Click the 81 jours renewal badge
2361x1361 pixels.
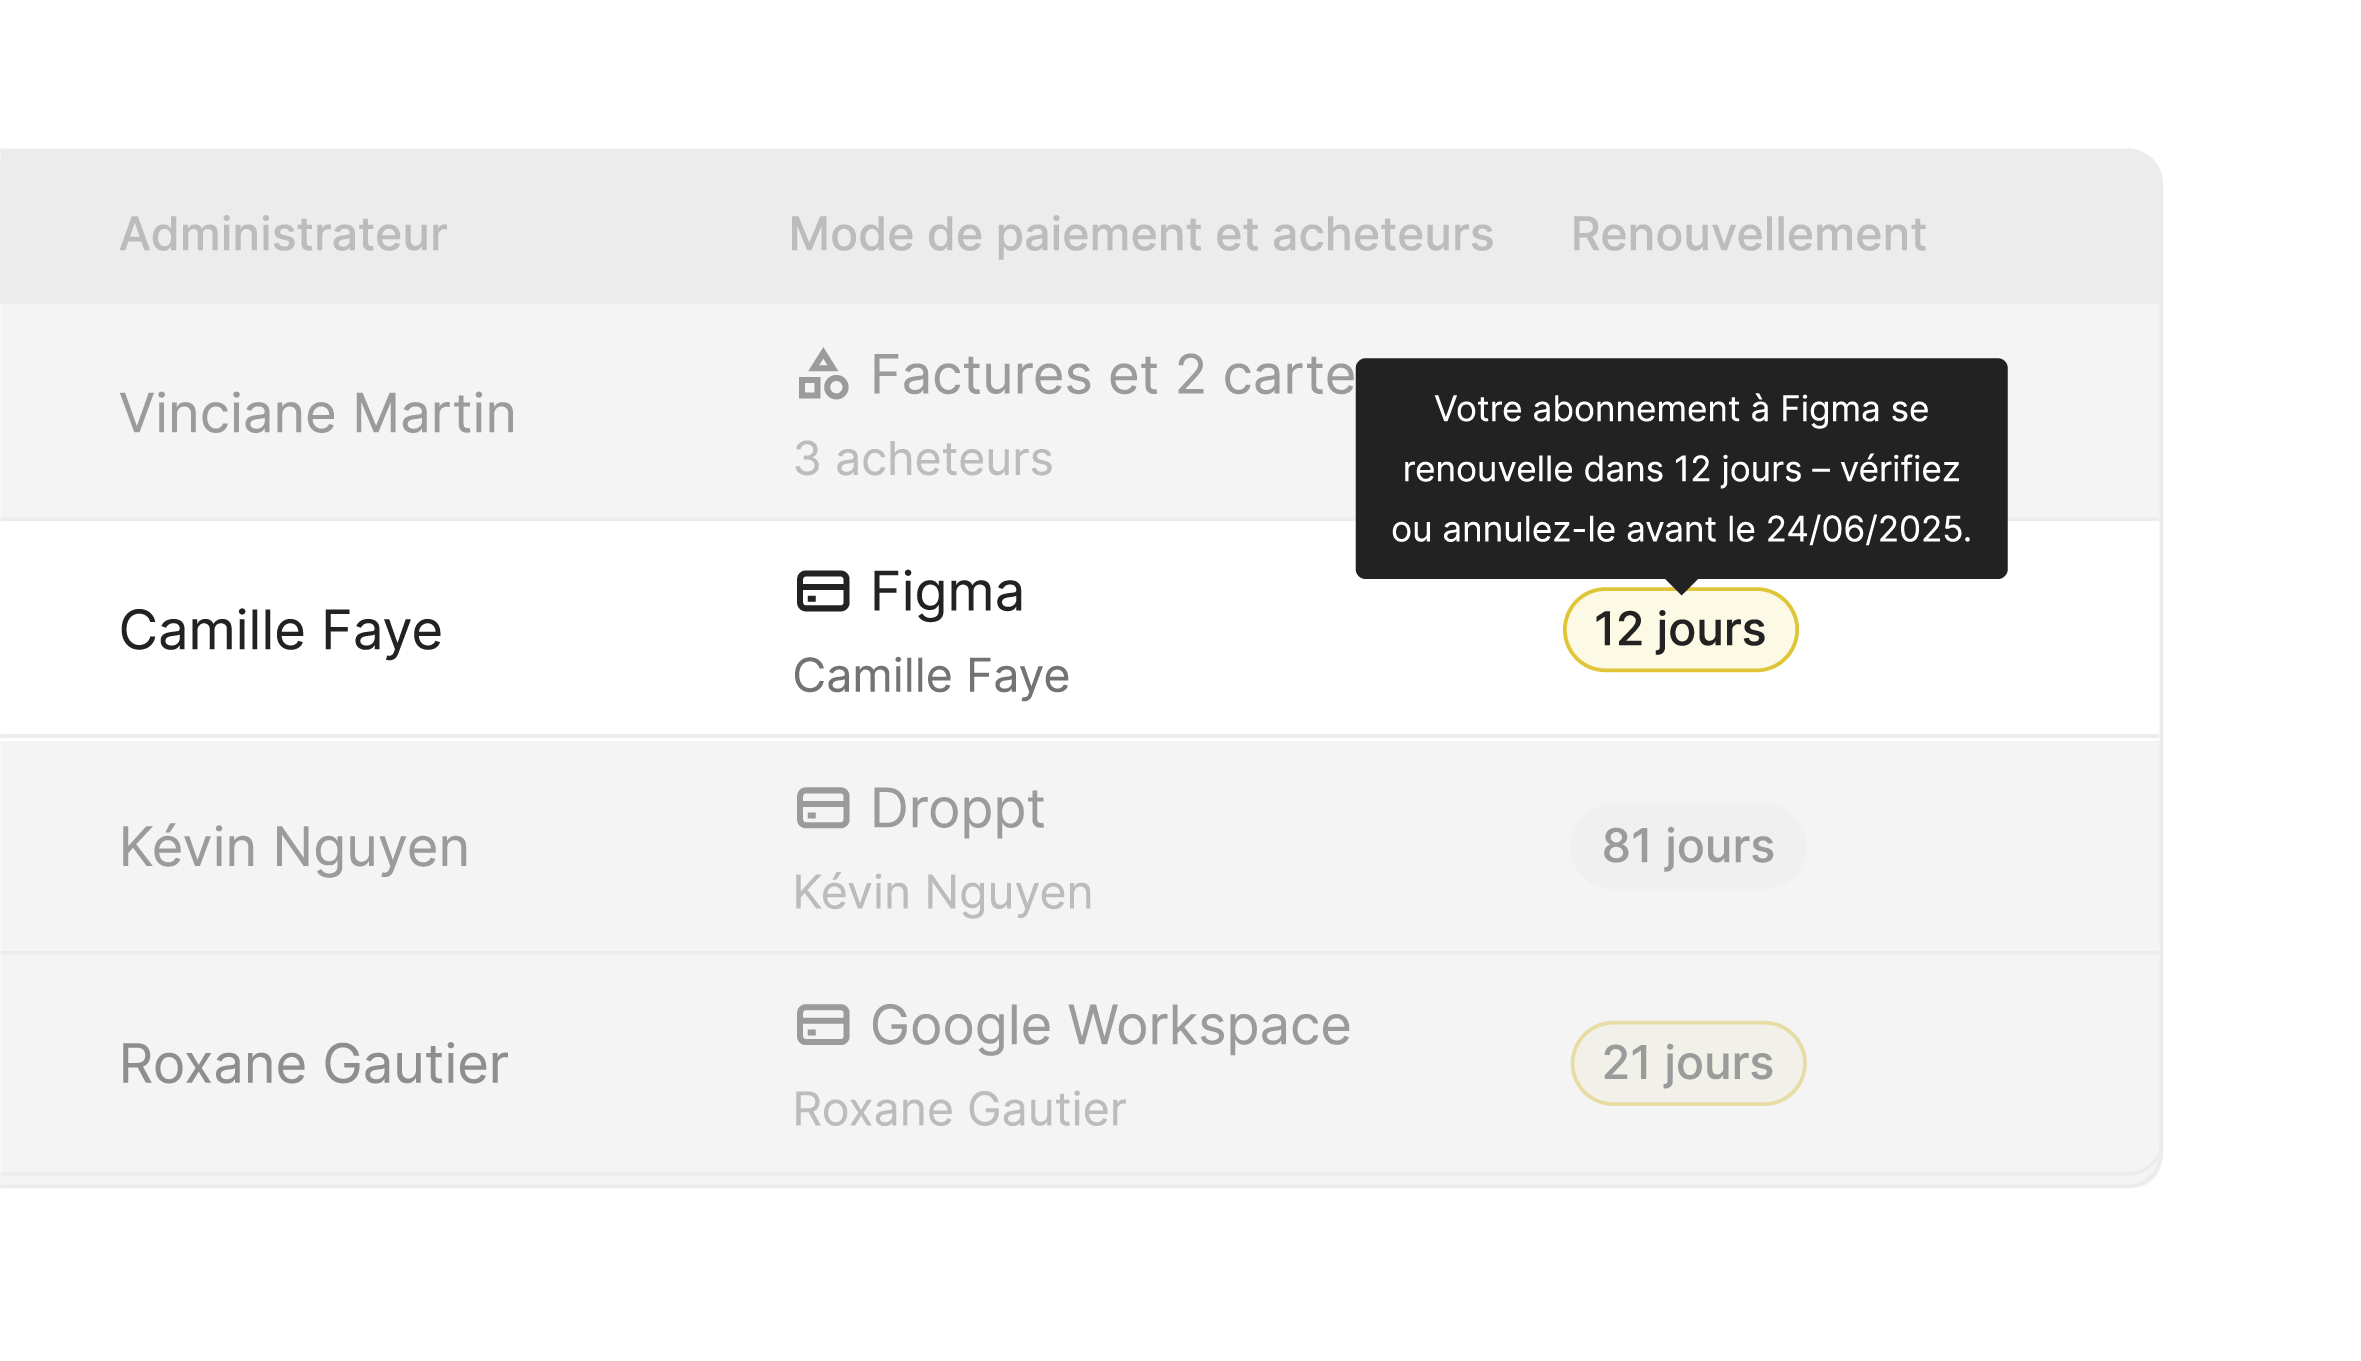coord(1687,846)
